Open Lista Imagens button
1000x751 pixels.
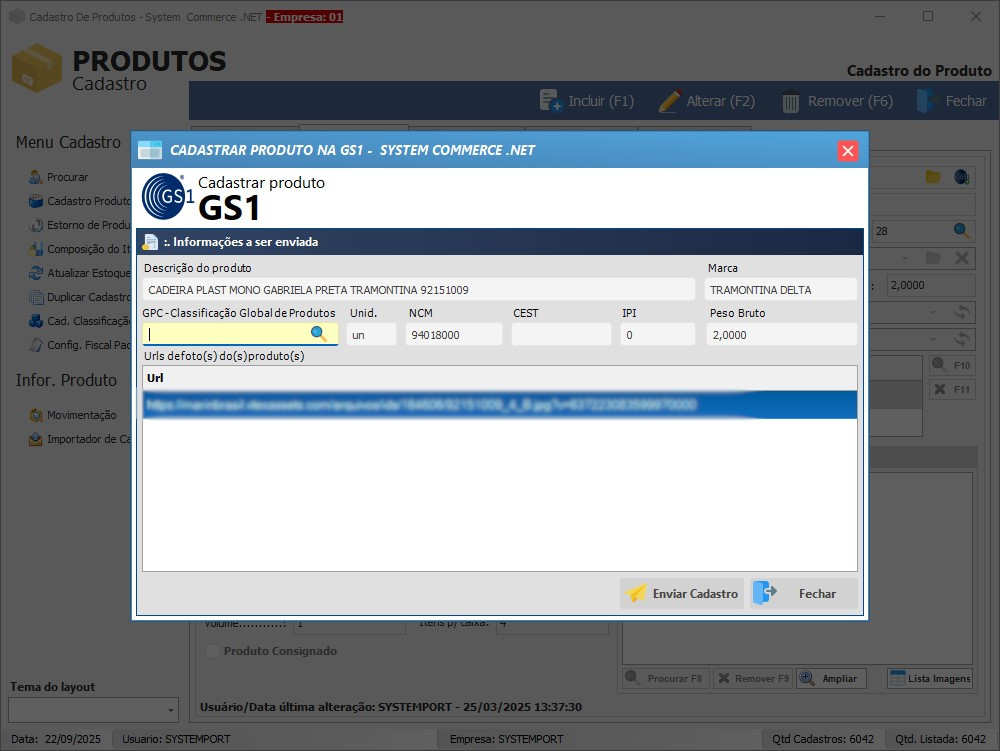coord(930,678)
